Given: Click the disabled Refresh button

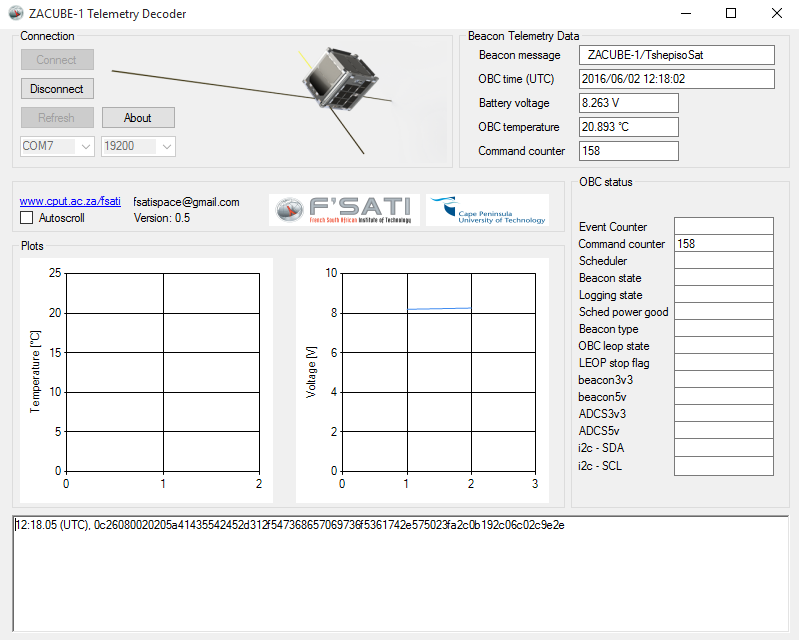Looking at the screenshot, I should click(x=57, y=118).
